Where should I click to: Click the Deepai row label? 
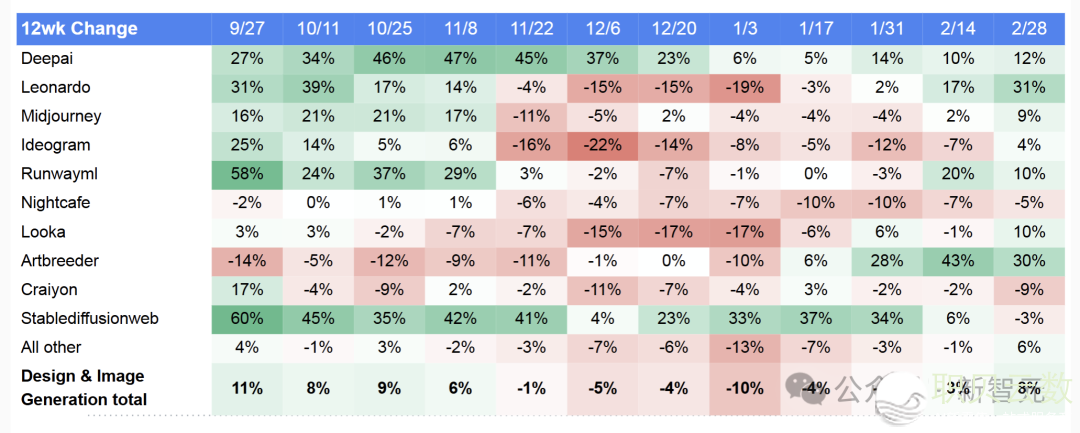(46, 59)
